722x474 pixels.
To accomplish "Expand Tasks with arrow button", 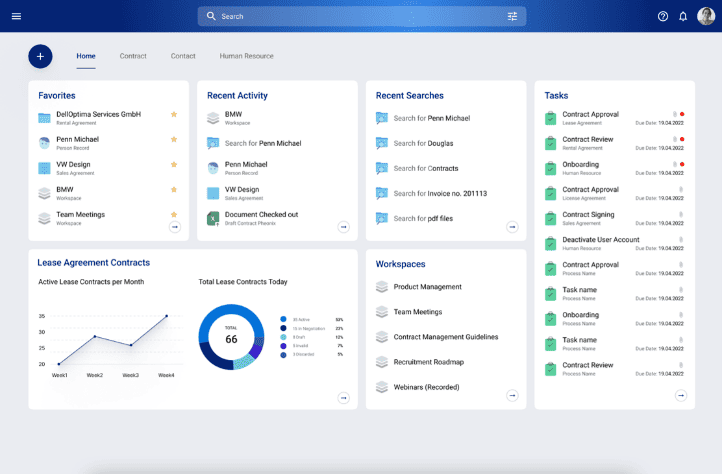I will point(681,395).
